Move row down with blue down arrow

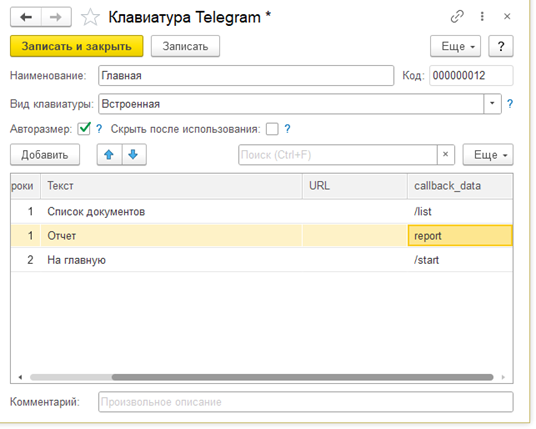[x=134, y=155]
